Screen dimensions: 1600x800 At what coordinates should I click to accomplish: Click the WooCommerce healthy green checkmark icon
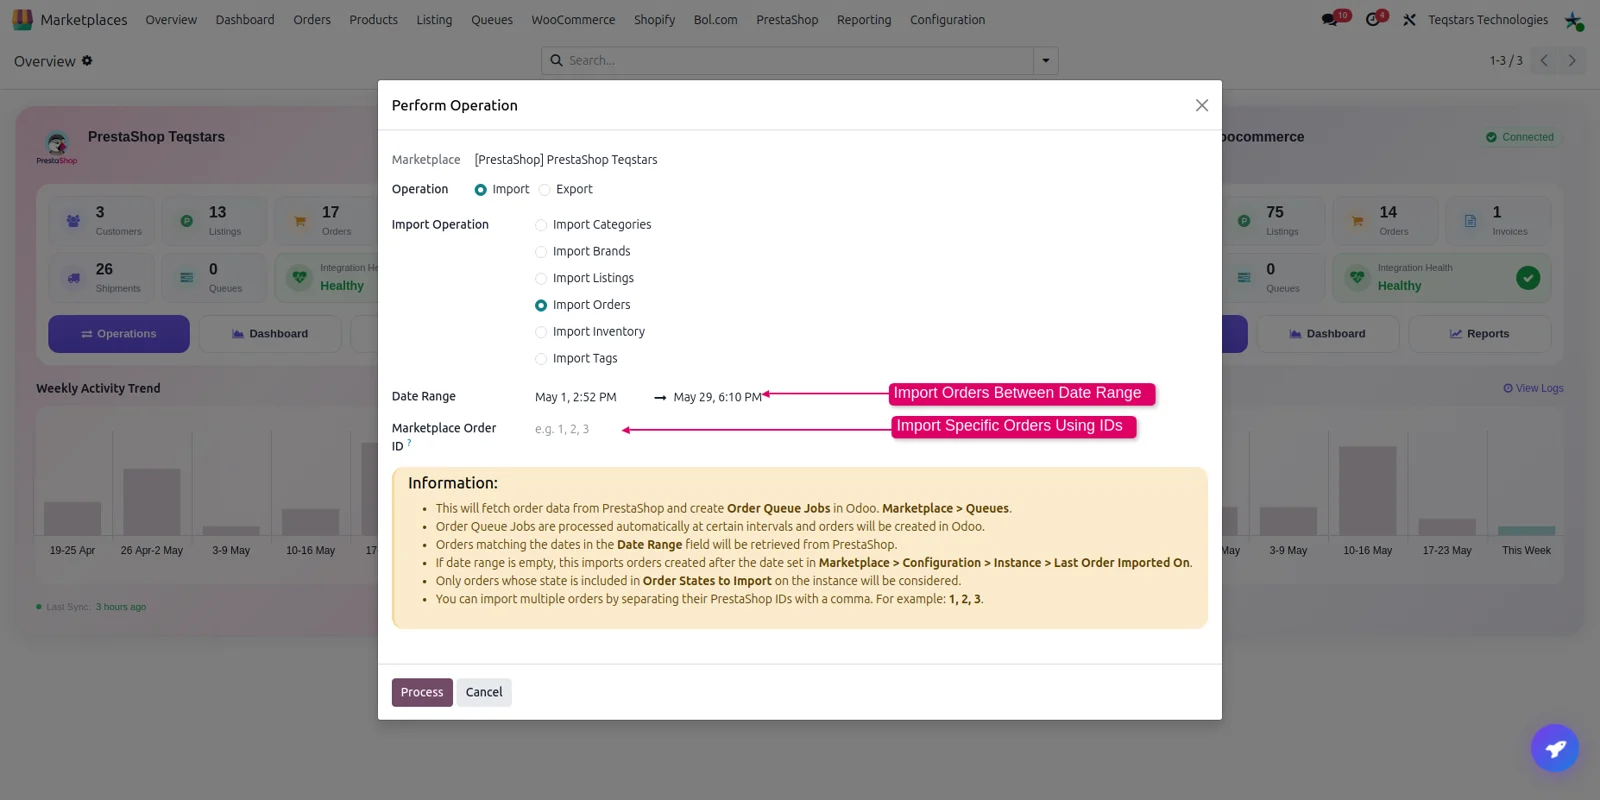click(1528, 278)
